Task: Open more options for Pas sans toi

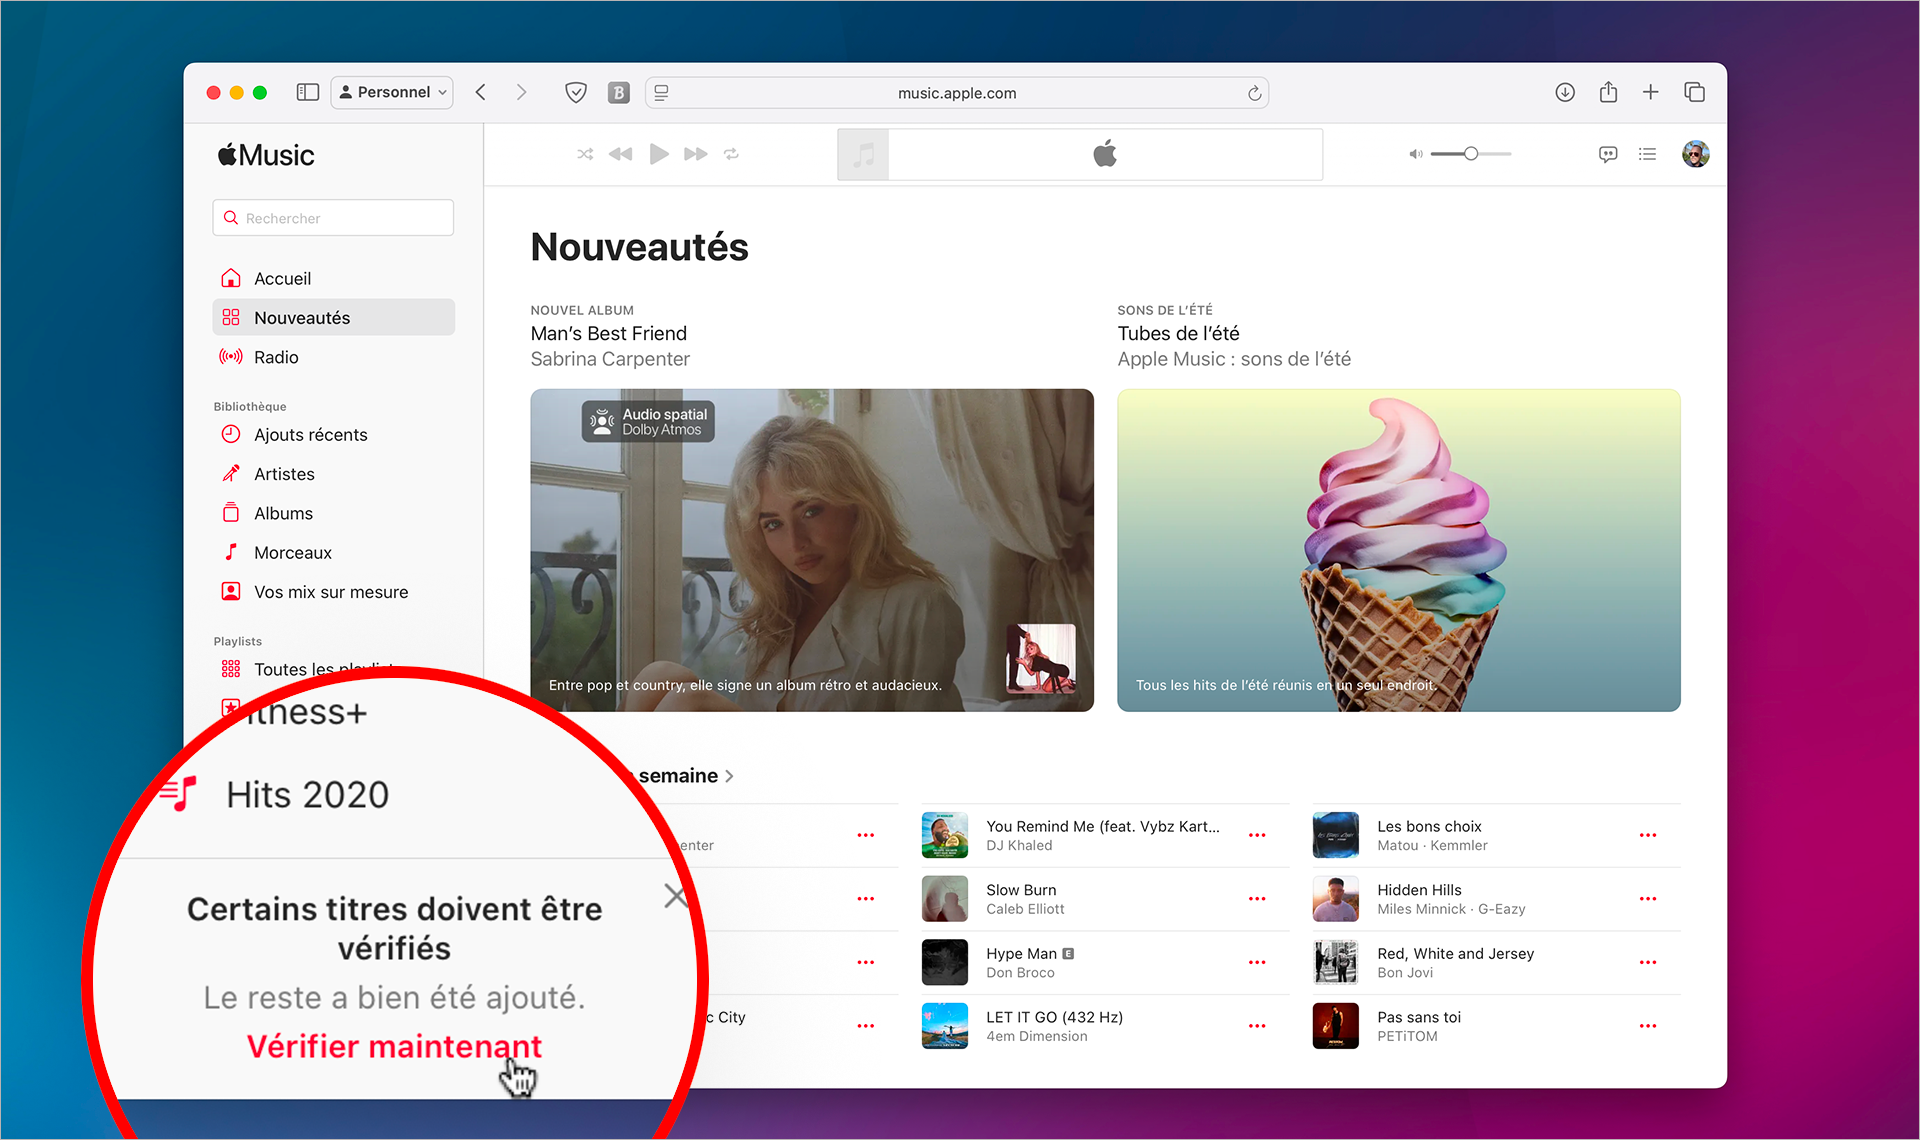Action: 1648,1026
